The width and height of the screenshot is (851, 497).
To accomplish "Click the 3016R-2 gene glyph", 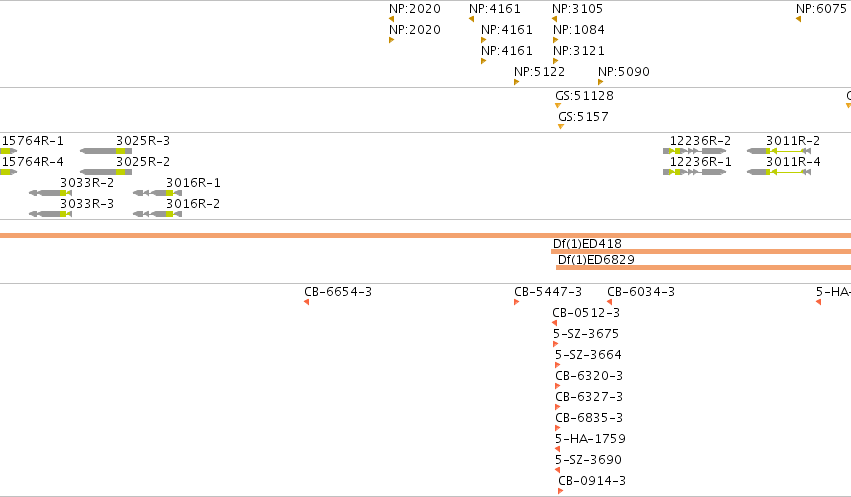I will pos(157,214).
